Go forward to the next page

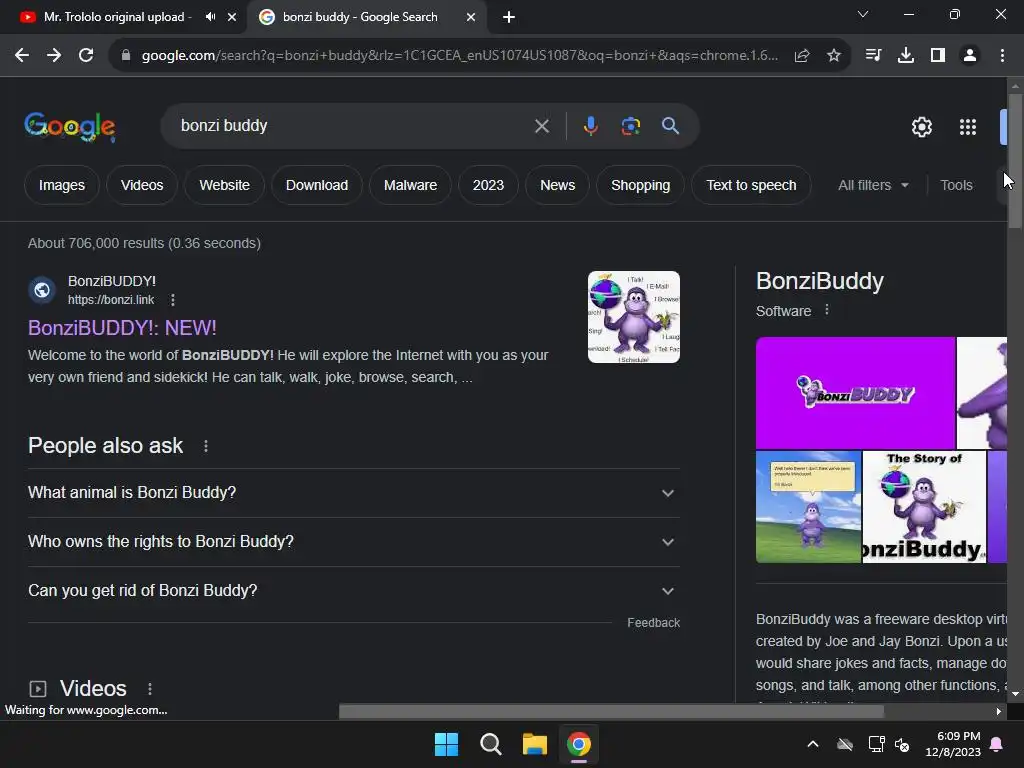54,56
